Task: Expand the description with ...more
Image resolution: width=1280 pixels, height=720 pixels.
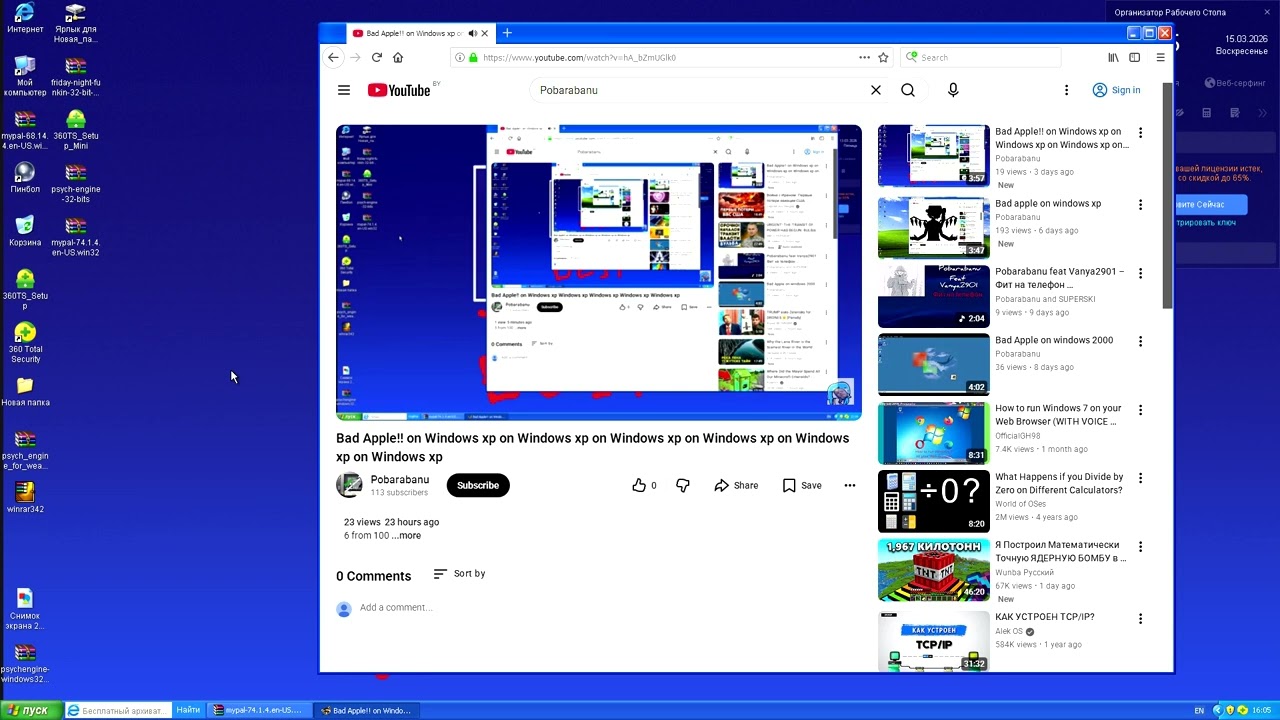Action: (x=406, y=535)
